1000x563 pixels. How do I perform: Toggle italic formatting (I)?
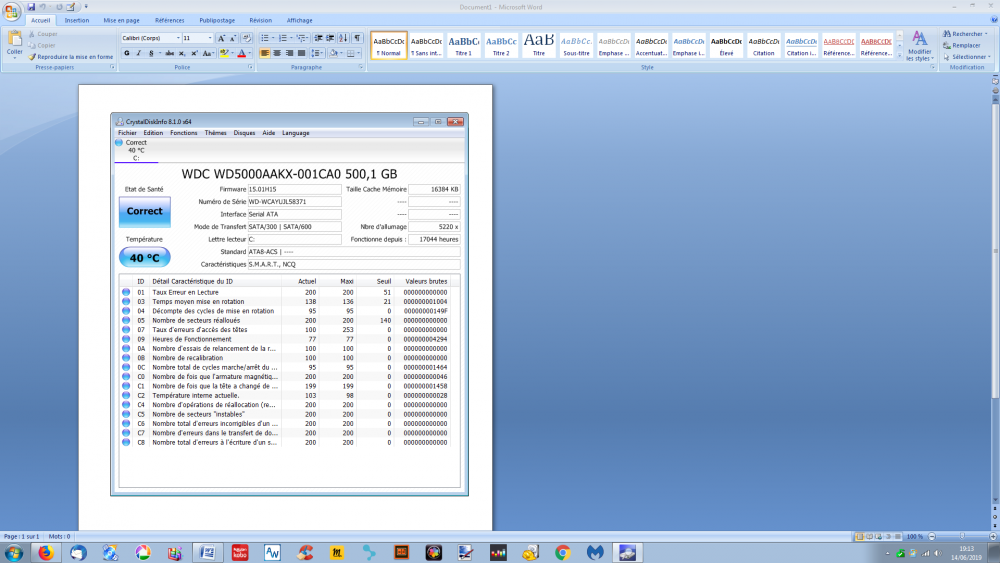[x=139, y=53]
